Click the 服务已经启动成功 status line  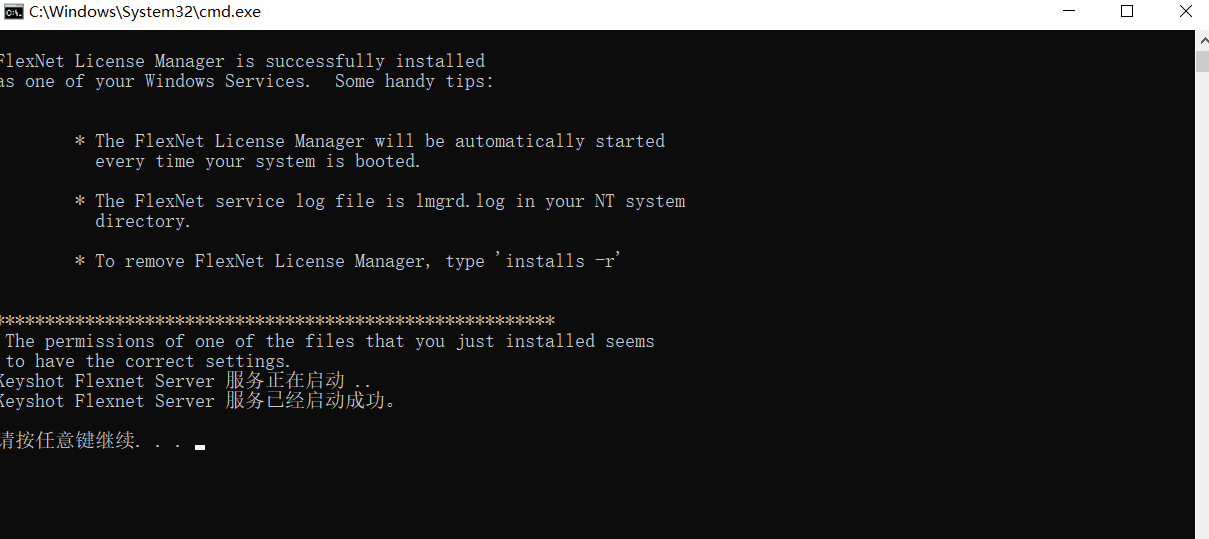point(198,401)
